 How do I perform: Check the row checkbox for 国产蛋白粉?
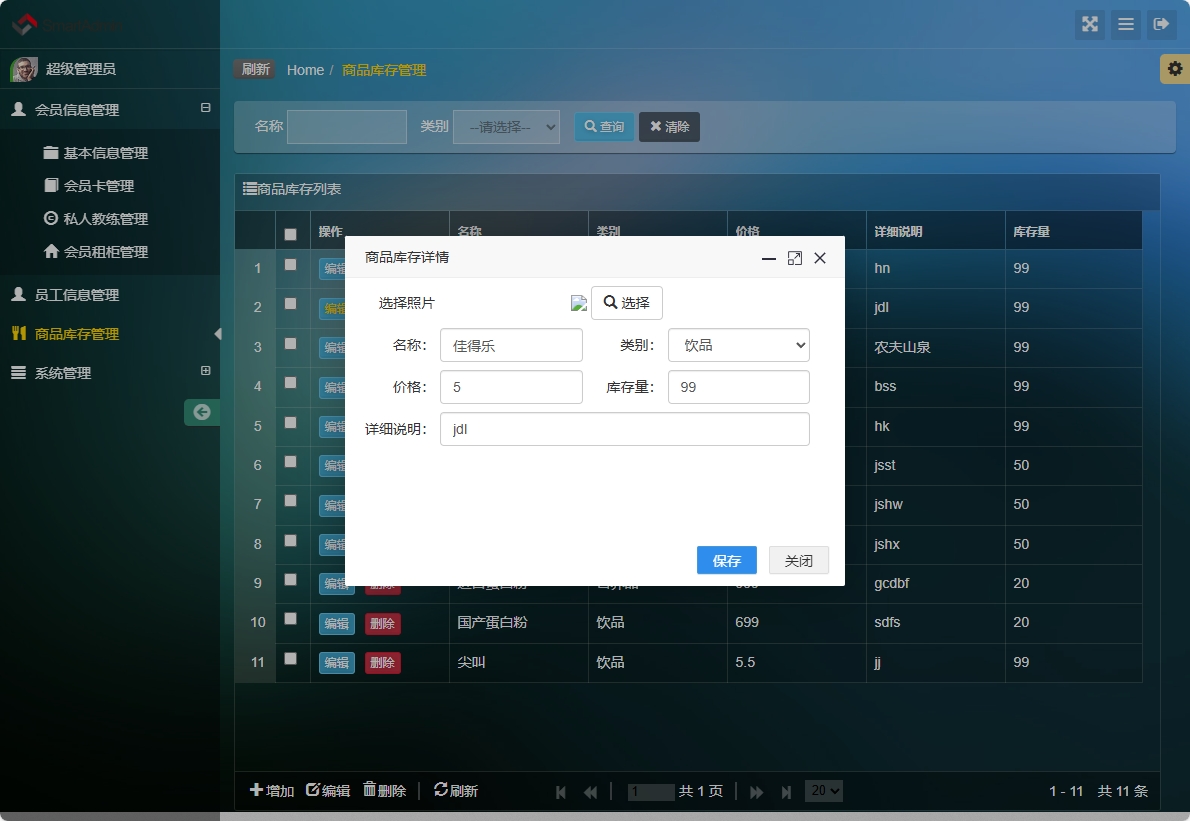(x=292, y=622)
